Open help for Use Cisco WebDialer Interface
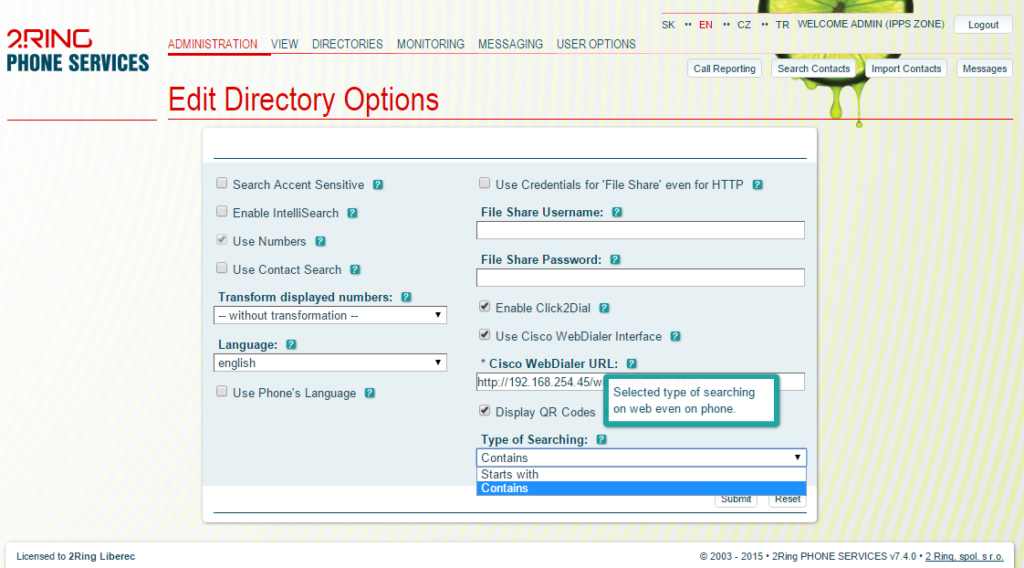Image resolution: width=1024 pixels, height=568 pixels. coord(675,336)
